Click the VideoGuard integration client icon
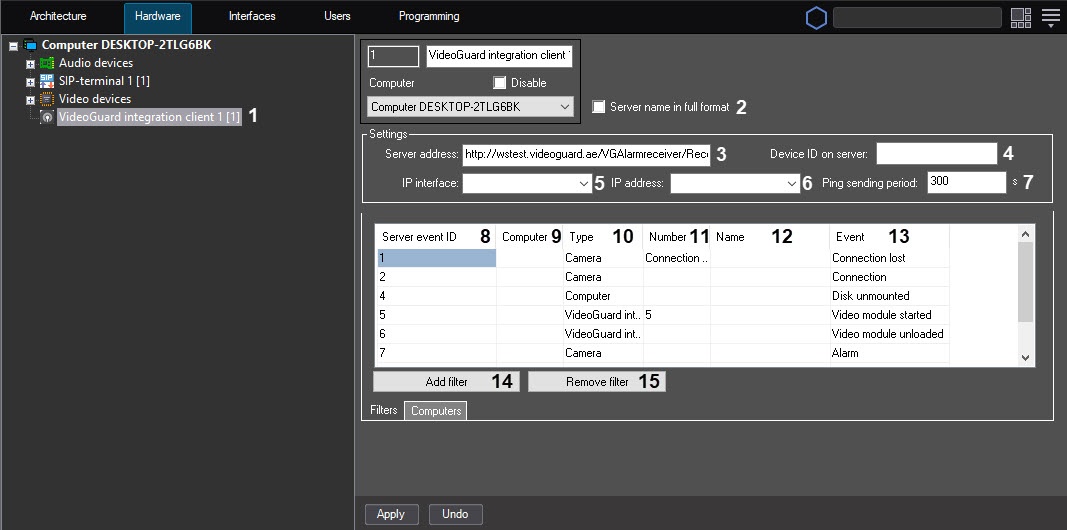 coord(47,117)
